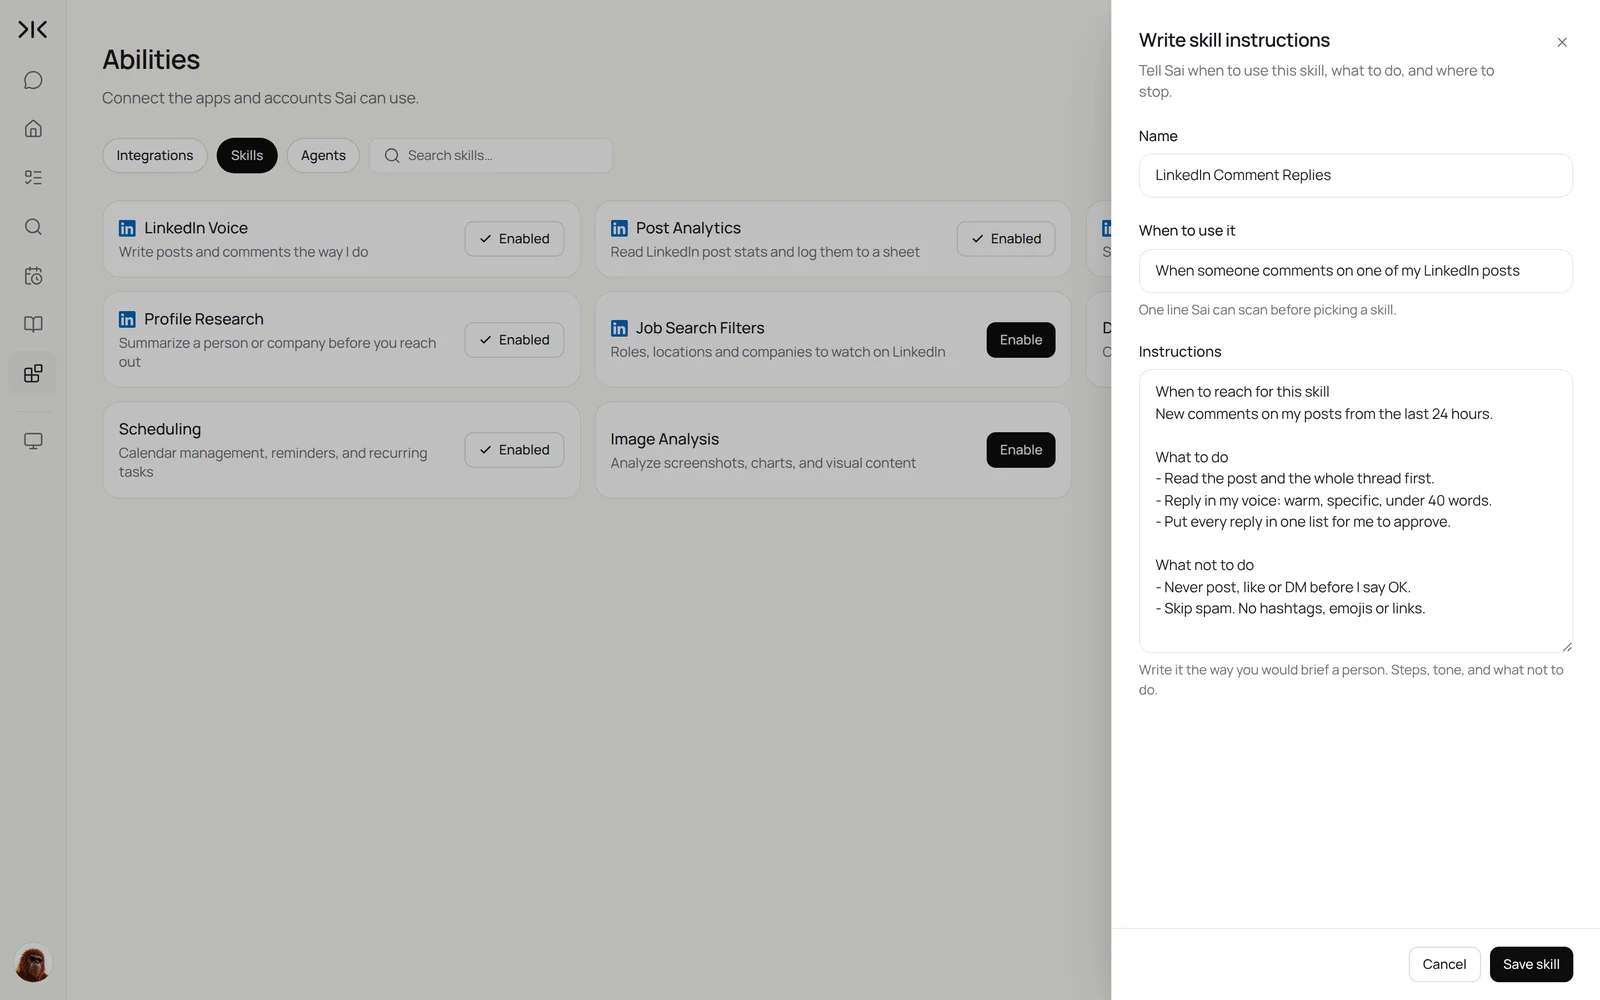Enable the Job Search Filters skill
Screen dimensions: 1600x1000
point(1021,340)
